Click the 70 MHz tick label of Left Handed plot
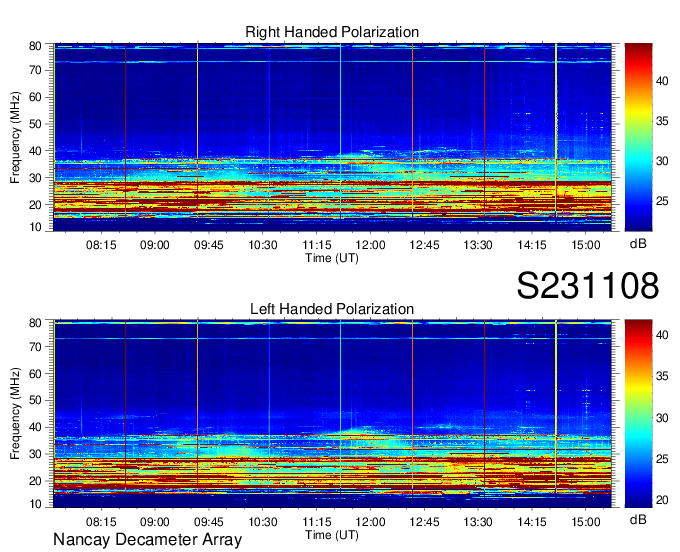The width and height of the screenshot is (680, 552). 35,346
